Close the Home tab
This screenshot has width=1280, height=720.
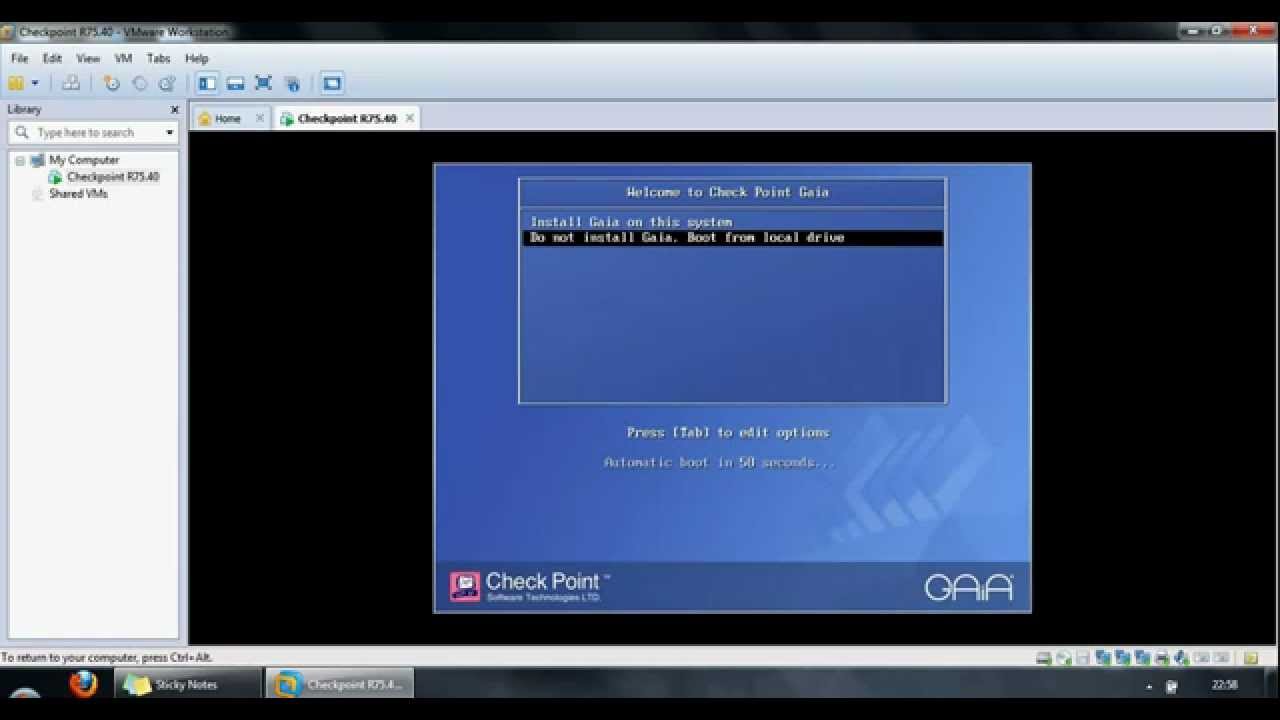point(260,118)
